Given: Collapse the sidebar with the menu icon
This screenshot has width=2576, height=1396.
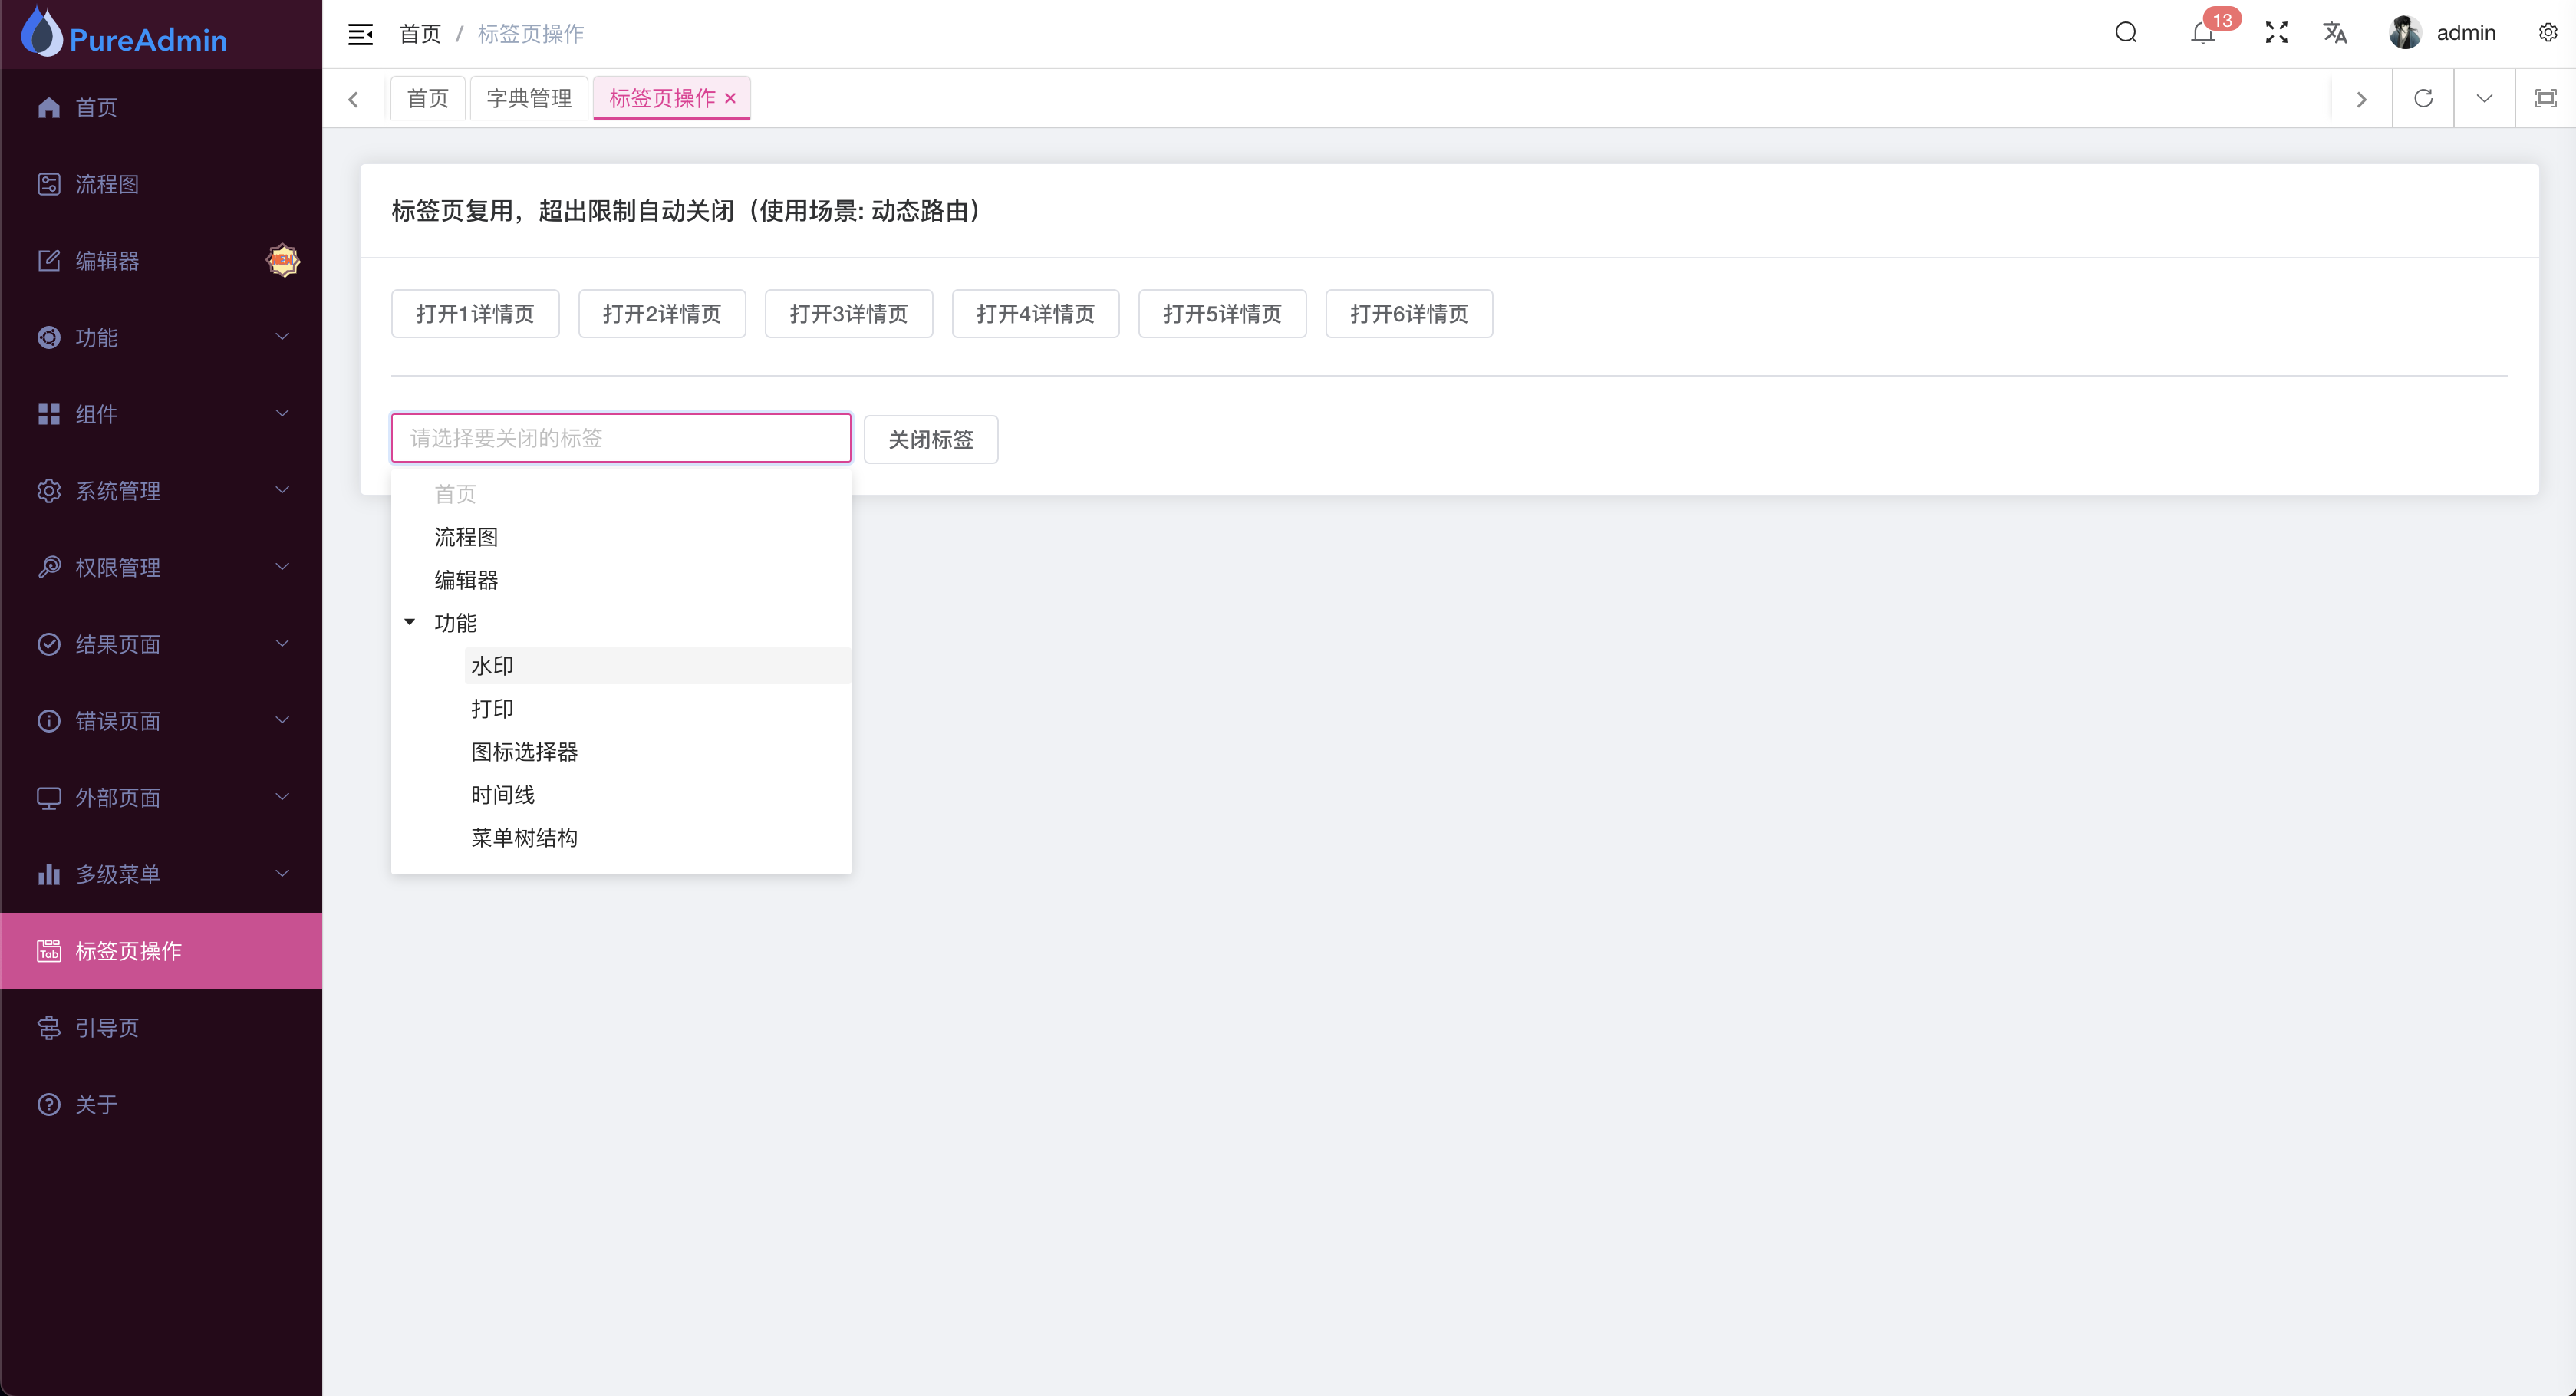Looking at the screenshot, I should point(360,33).
